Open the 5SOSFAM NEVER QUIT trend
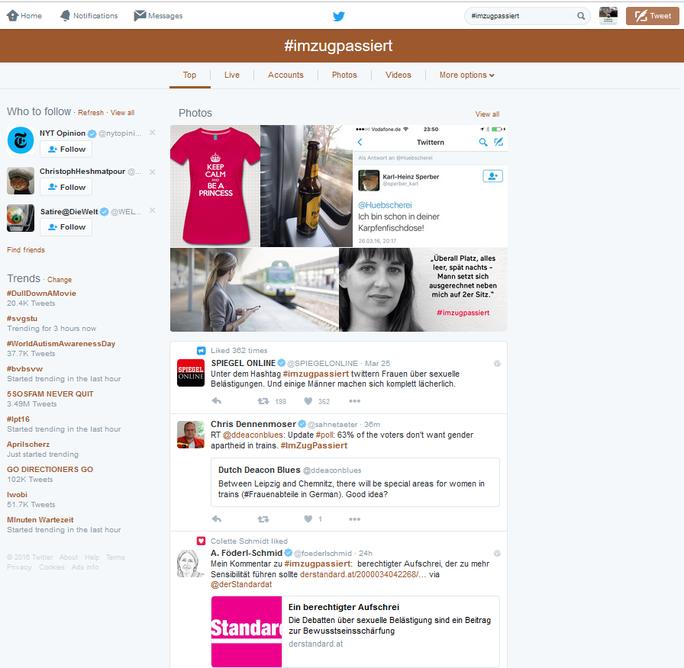 (50, 394)
